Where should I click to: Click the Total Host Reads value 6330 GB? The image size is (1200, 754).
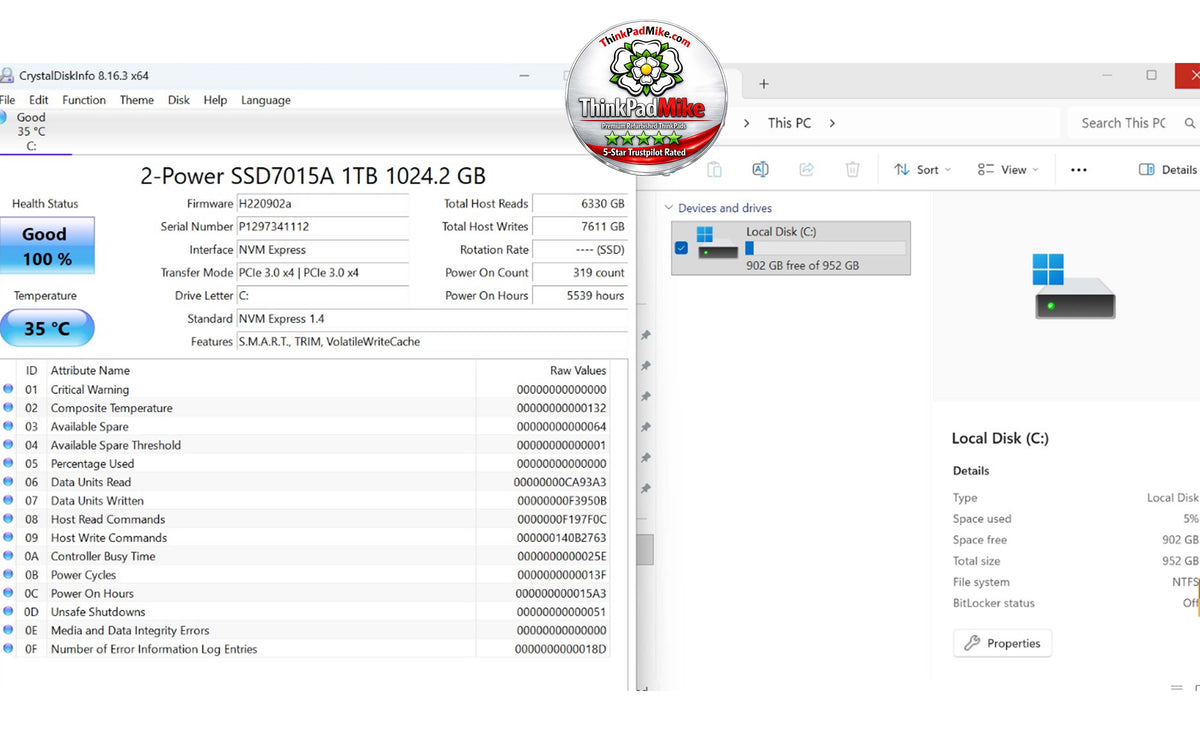click(580, 204)
